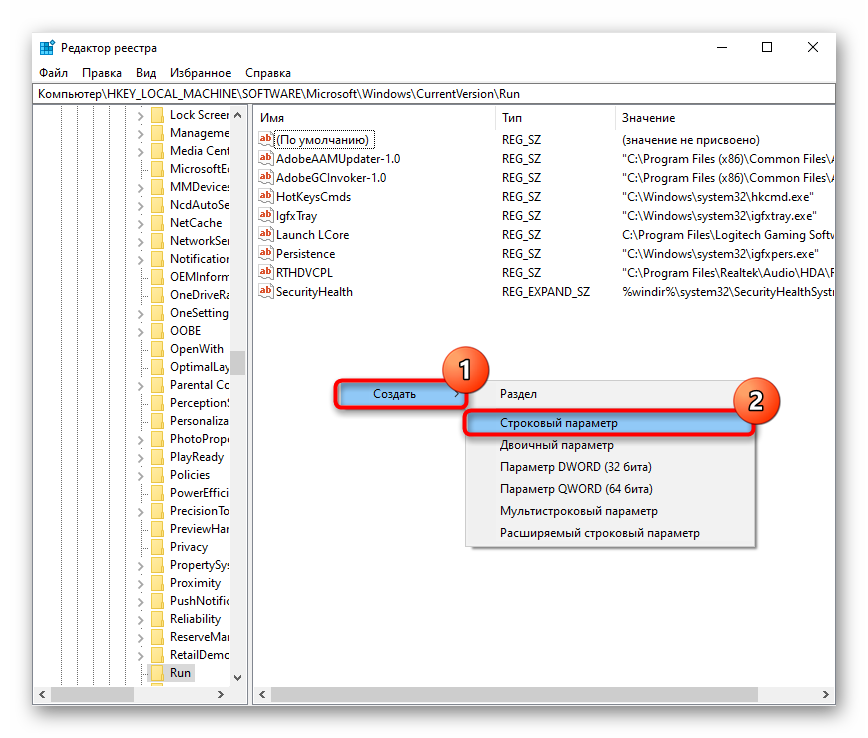Click the HotKeysCmds value icon
868x738 pixels.
pos(266,197)
